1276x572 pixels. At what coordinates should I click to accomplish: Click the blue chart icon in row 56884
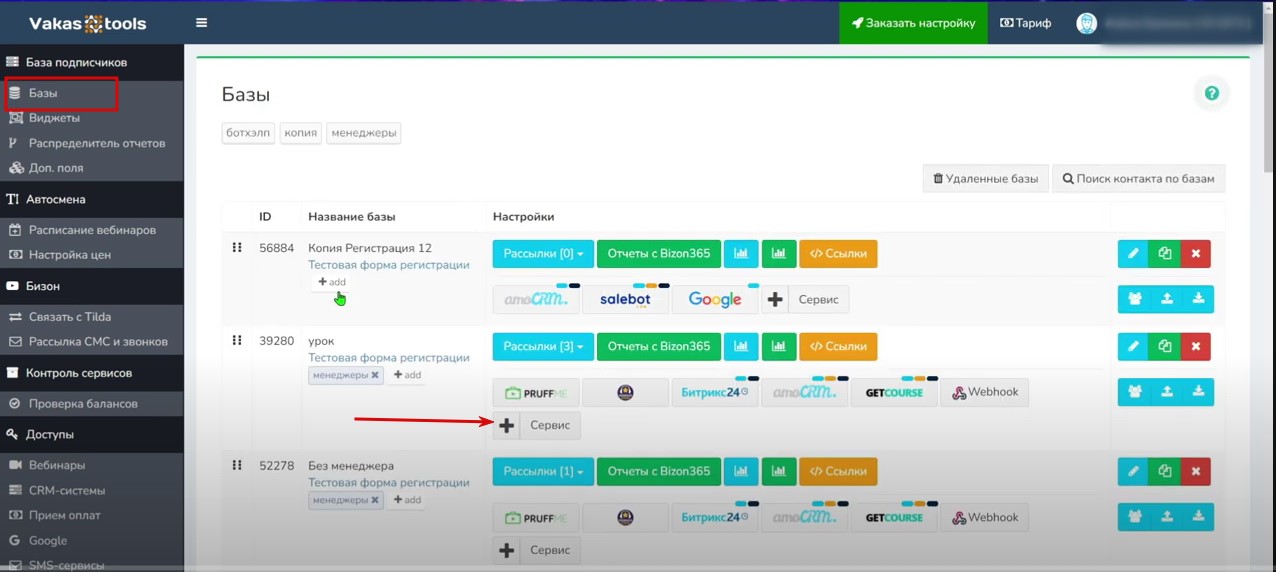[741, 254]
